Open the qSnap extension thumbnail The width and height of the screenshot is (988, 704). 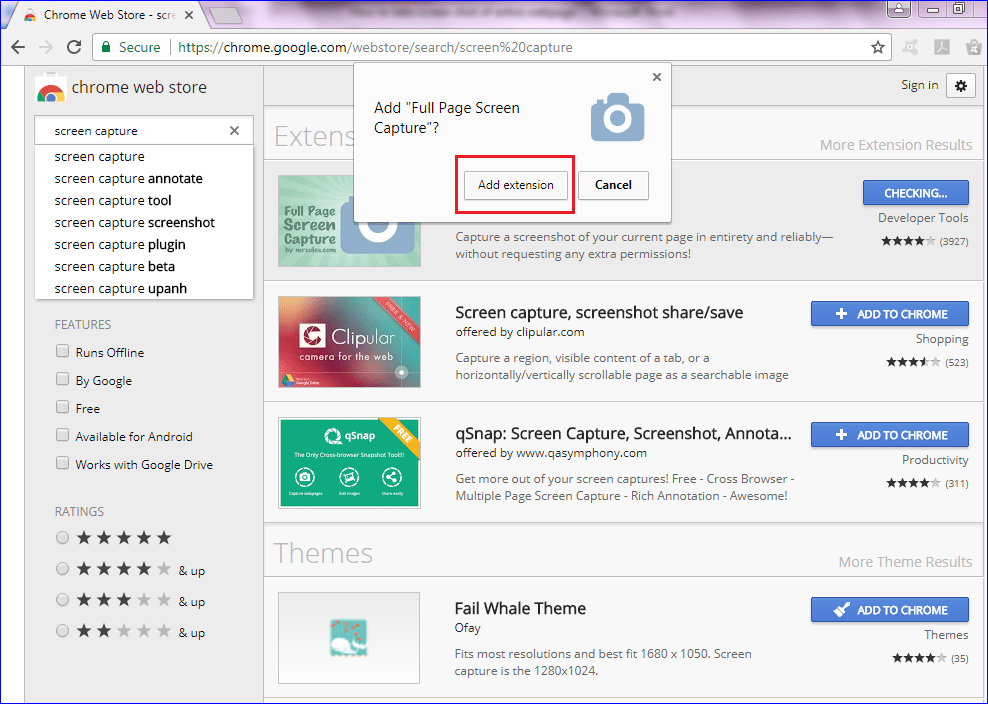[349, 463]
